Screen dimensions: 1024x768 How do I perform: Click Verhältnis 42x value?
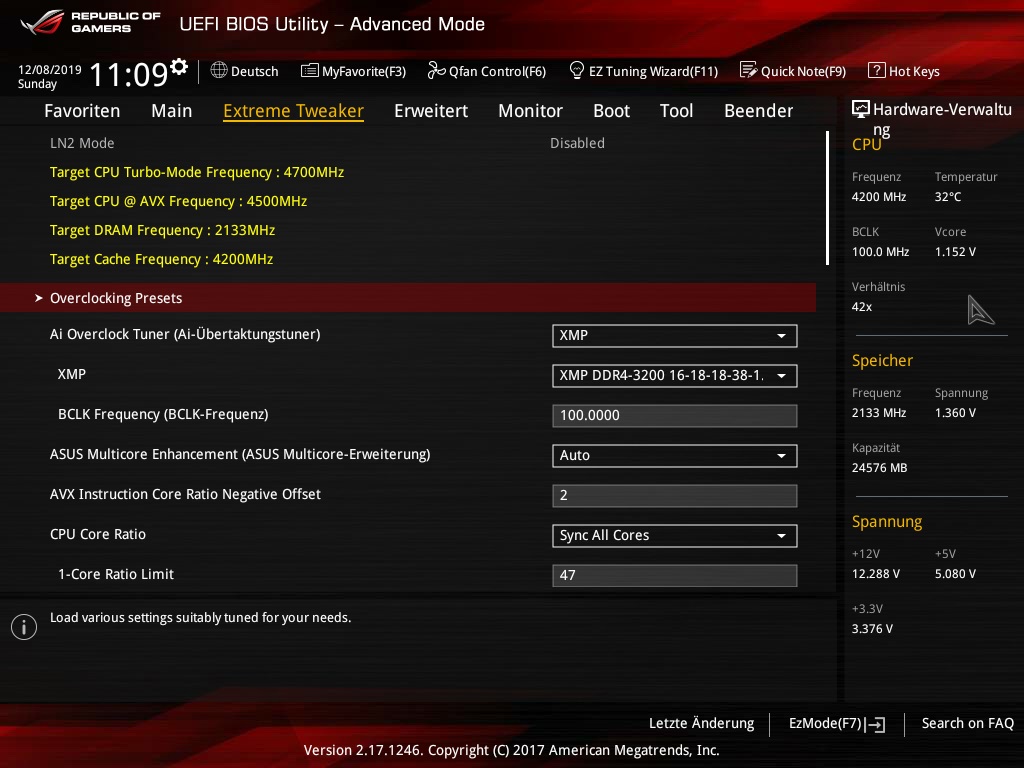tap(861, 306)
